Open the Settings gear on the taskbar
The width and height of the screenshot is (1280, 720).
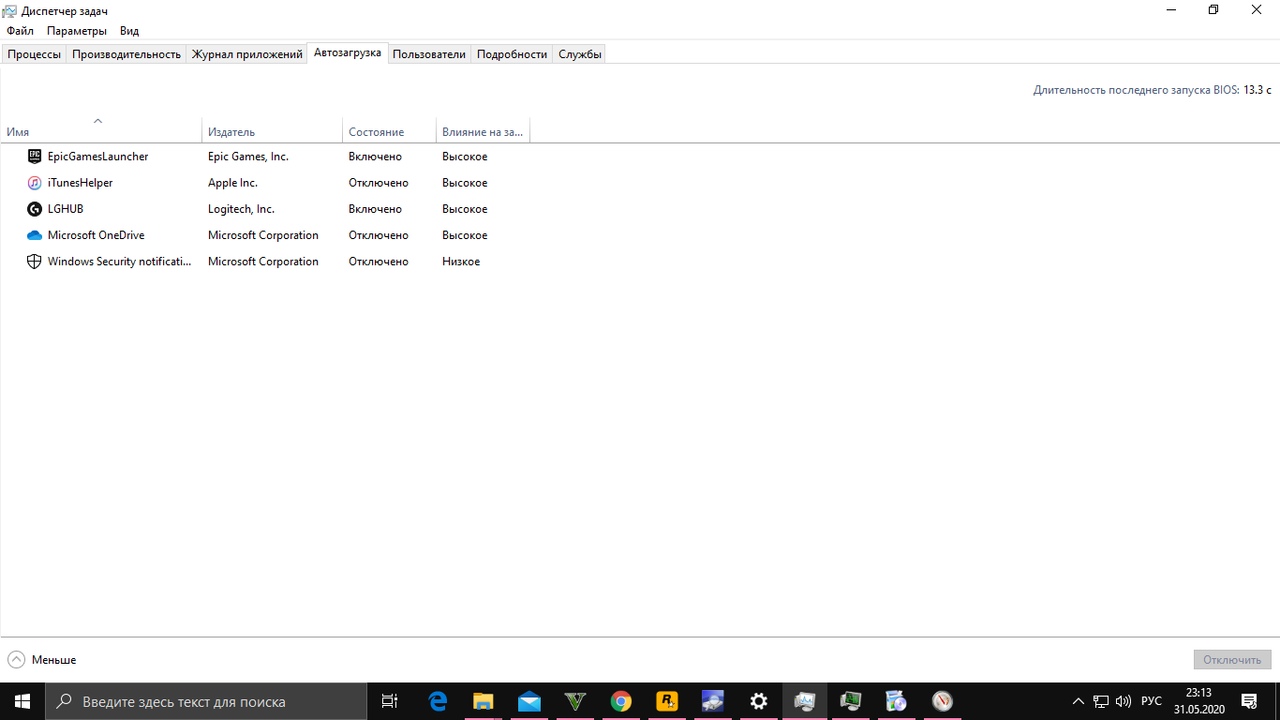click(x=759, y=701)
